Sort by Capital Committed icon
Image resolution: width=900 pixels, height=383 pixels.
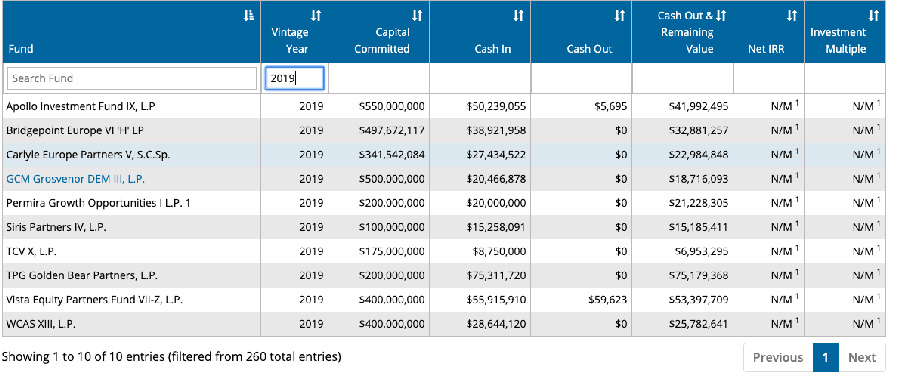[417, 16]
